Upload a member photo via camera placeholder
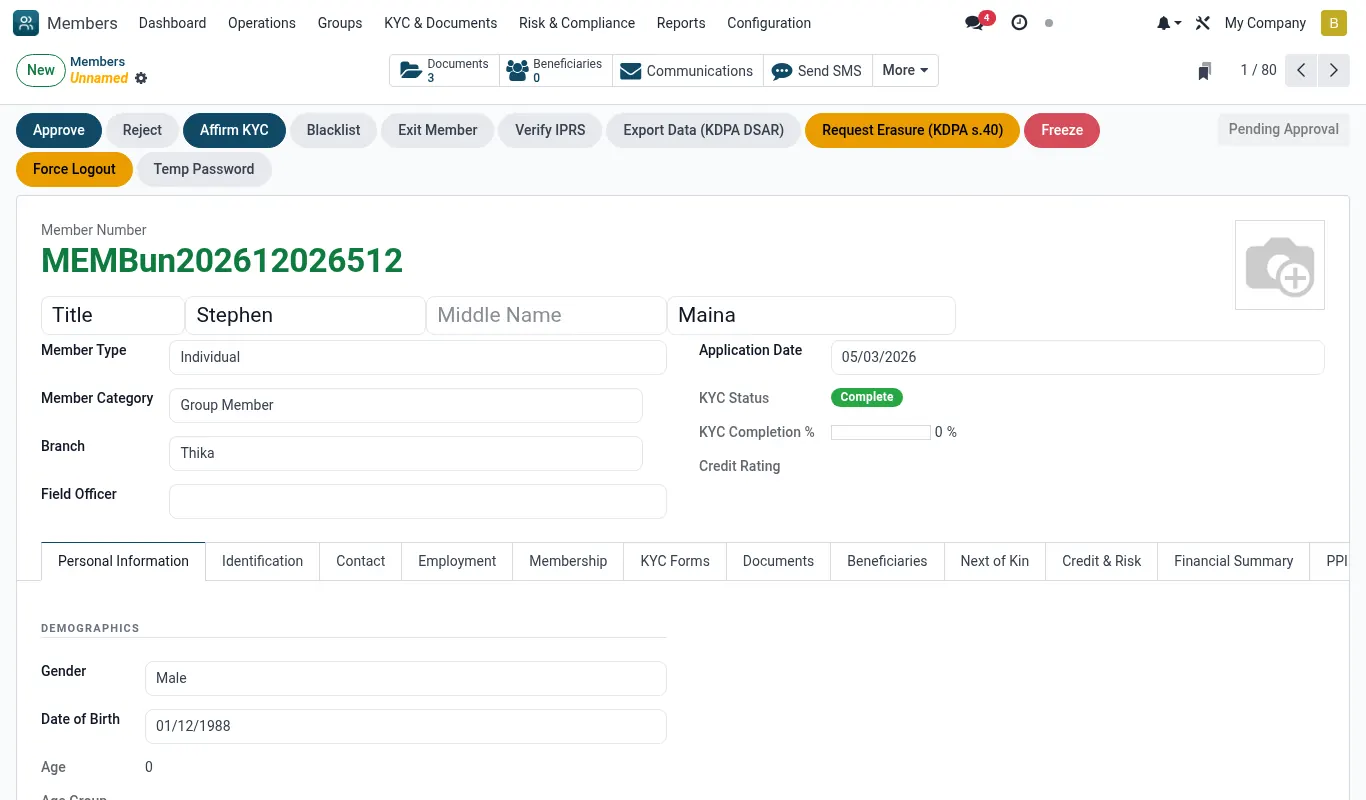Viewport: 1366px width, 800px height. tap(1280, 265)
